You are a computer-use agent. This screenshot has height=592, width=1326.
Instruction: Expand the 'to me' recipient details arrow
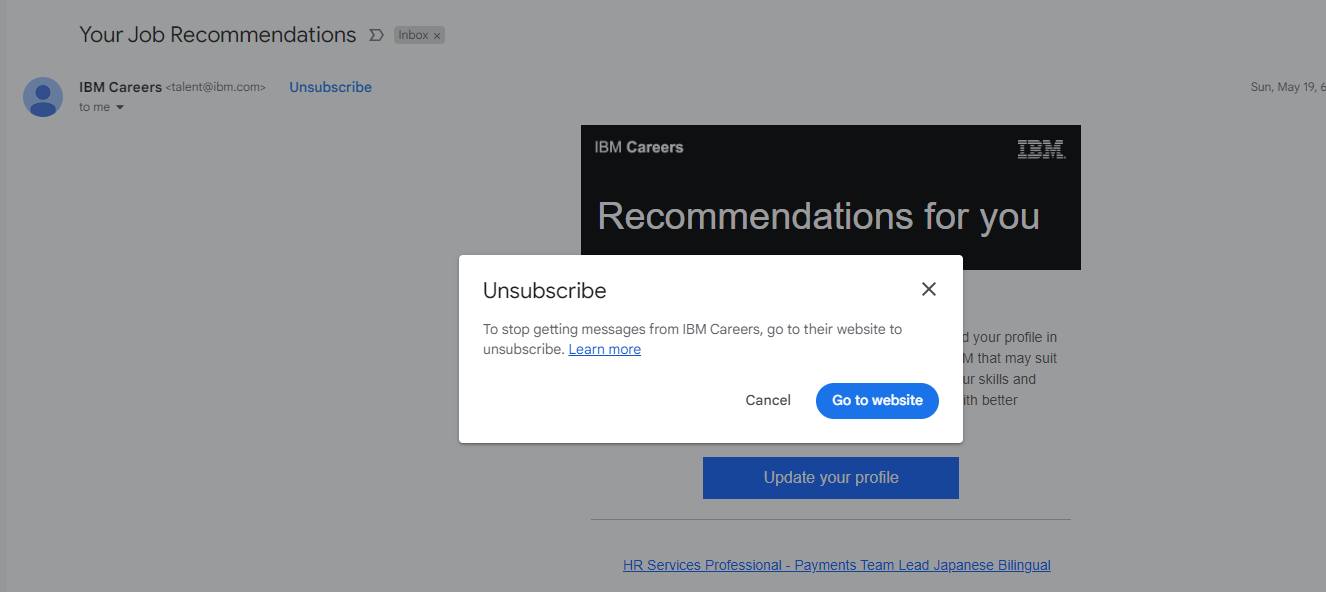click(120, 107)
